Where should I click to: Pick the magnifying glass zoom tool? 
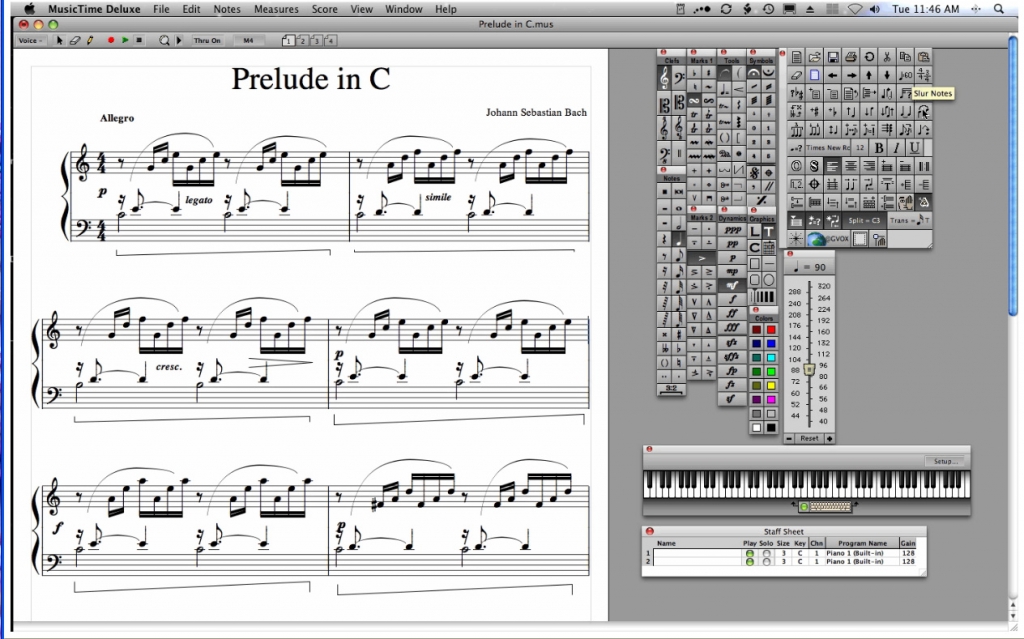point(165,41)
